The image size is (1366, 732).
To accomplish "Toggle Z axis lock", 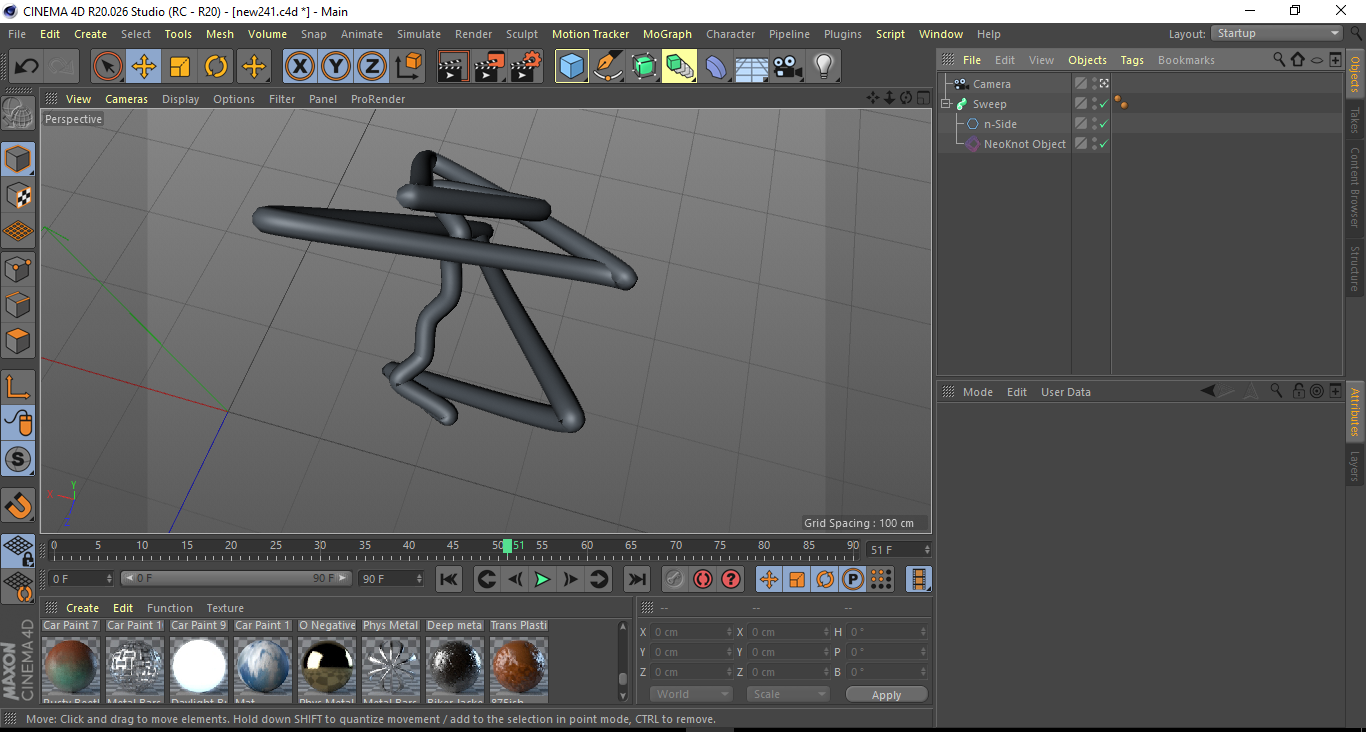I will [x=372, y=67].
